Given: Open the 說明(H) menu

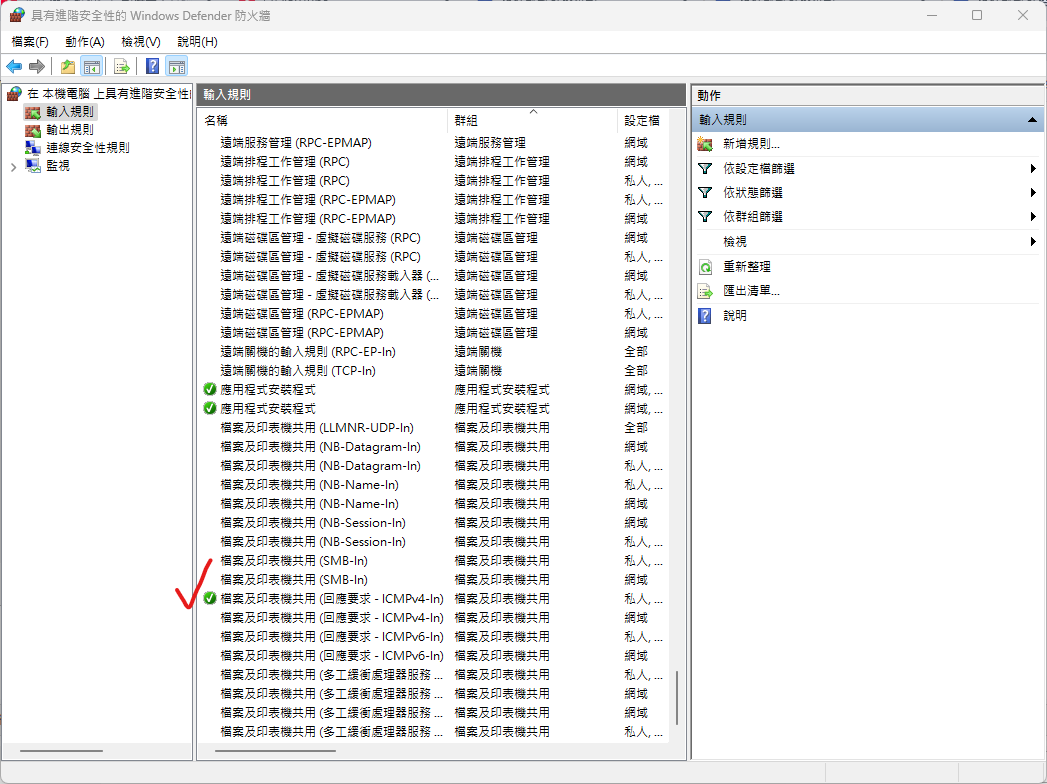Looking at the screenshot, I should 197,41.
